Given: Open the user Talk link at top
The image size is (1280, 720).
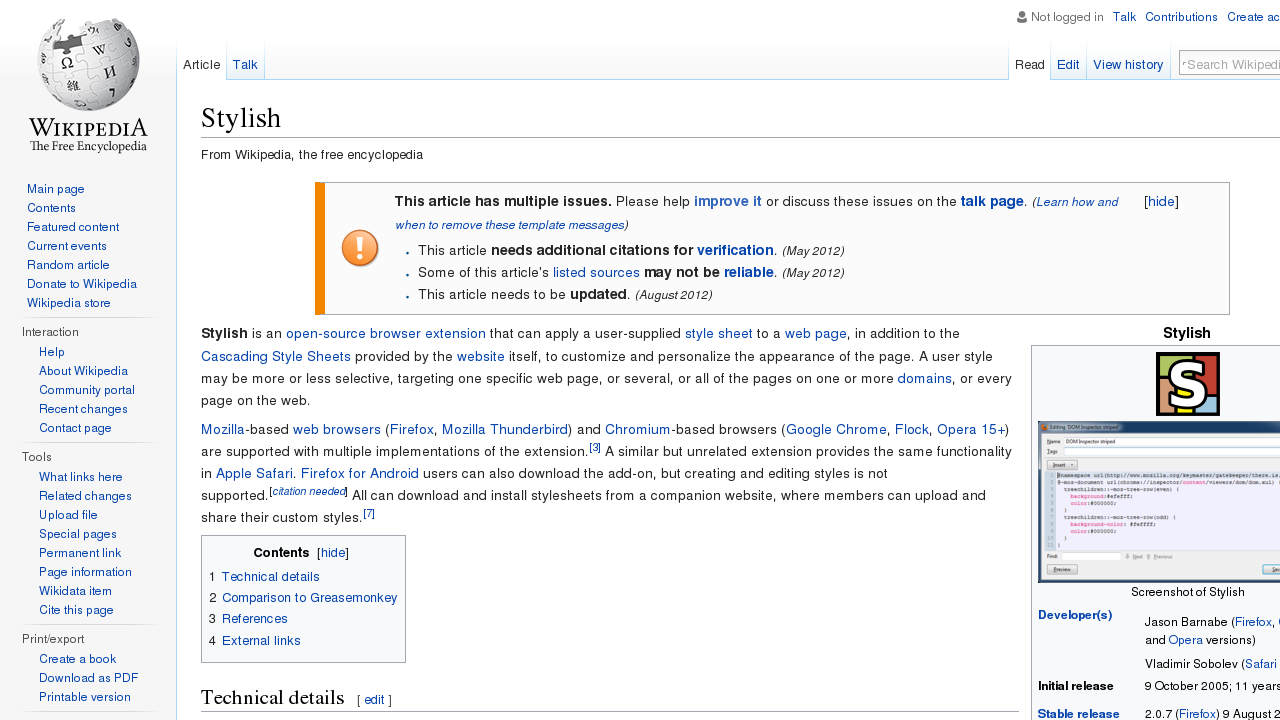Looking at the screenshot, I should (1124, 17).
